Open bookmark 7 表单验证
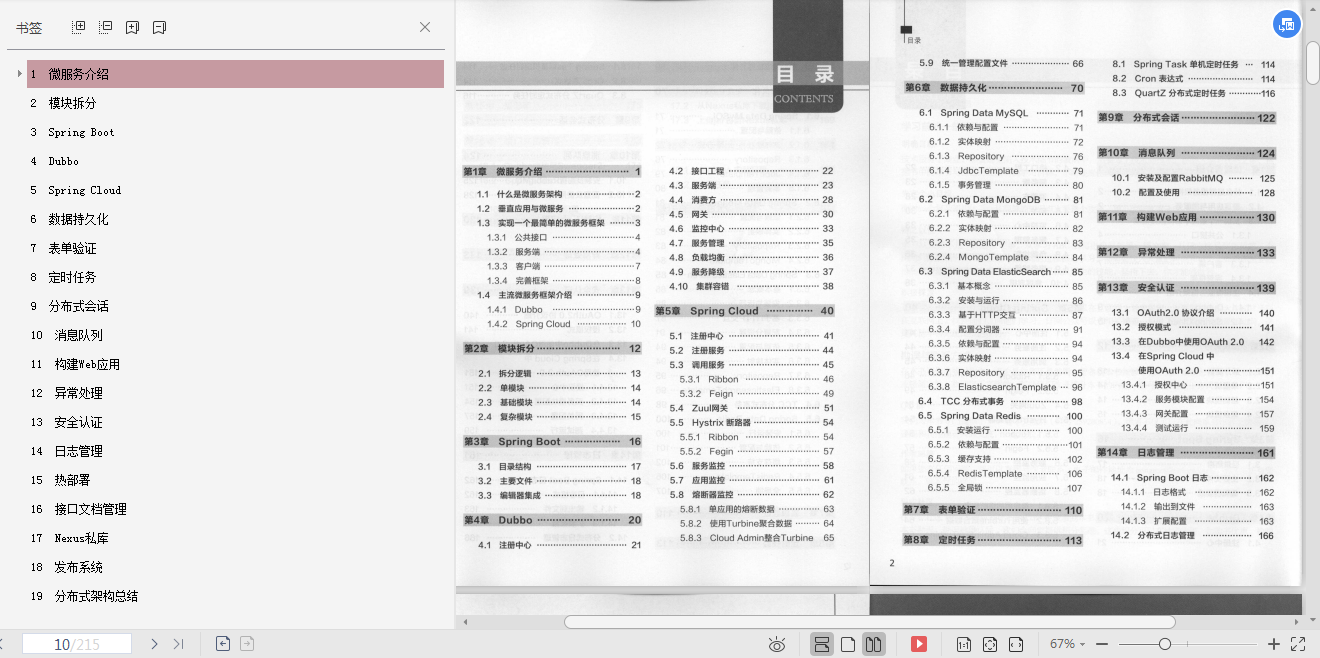Viewport: 1320px width, 658px height. (x=235, y=248)
